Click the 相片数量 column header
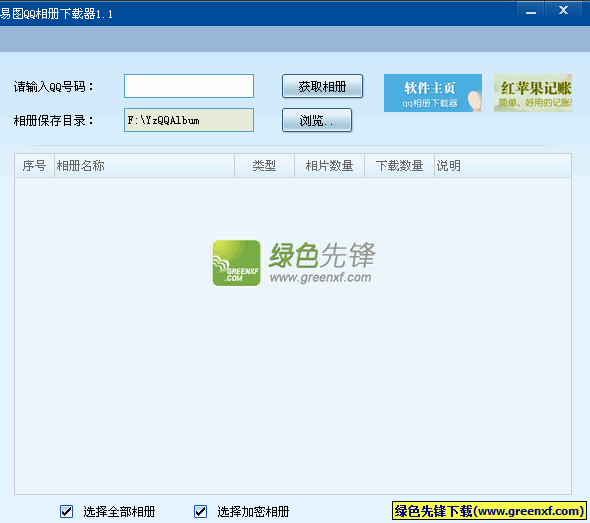The height and width of the screenshot is (523, 590). (x=329, y=166)
